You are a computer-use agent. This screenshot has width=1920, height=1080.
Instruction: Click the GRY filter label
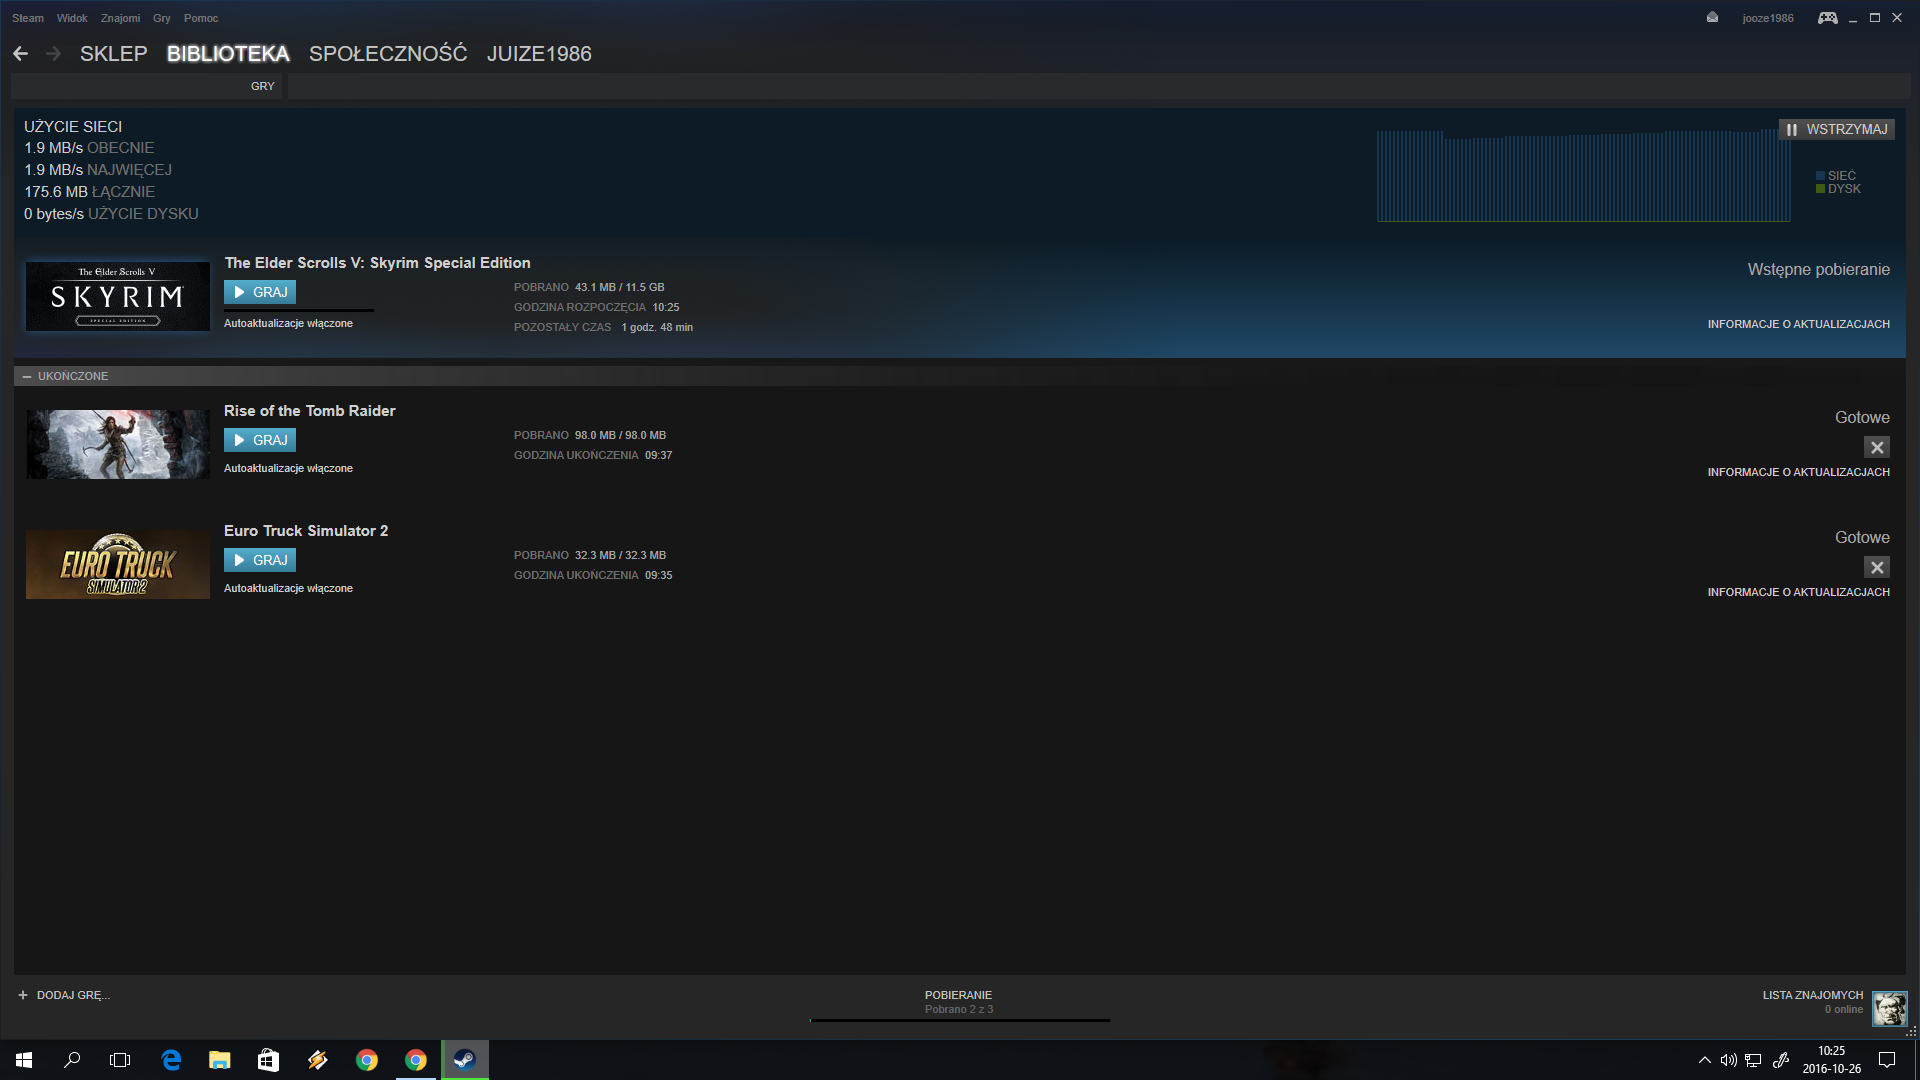(263, 86)
